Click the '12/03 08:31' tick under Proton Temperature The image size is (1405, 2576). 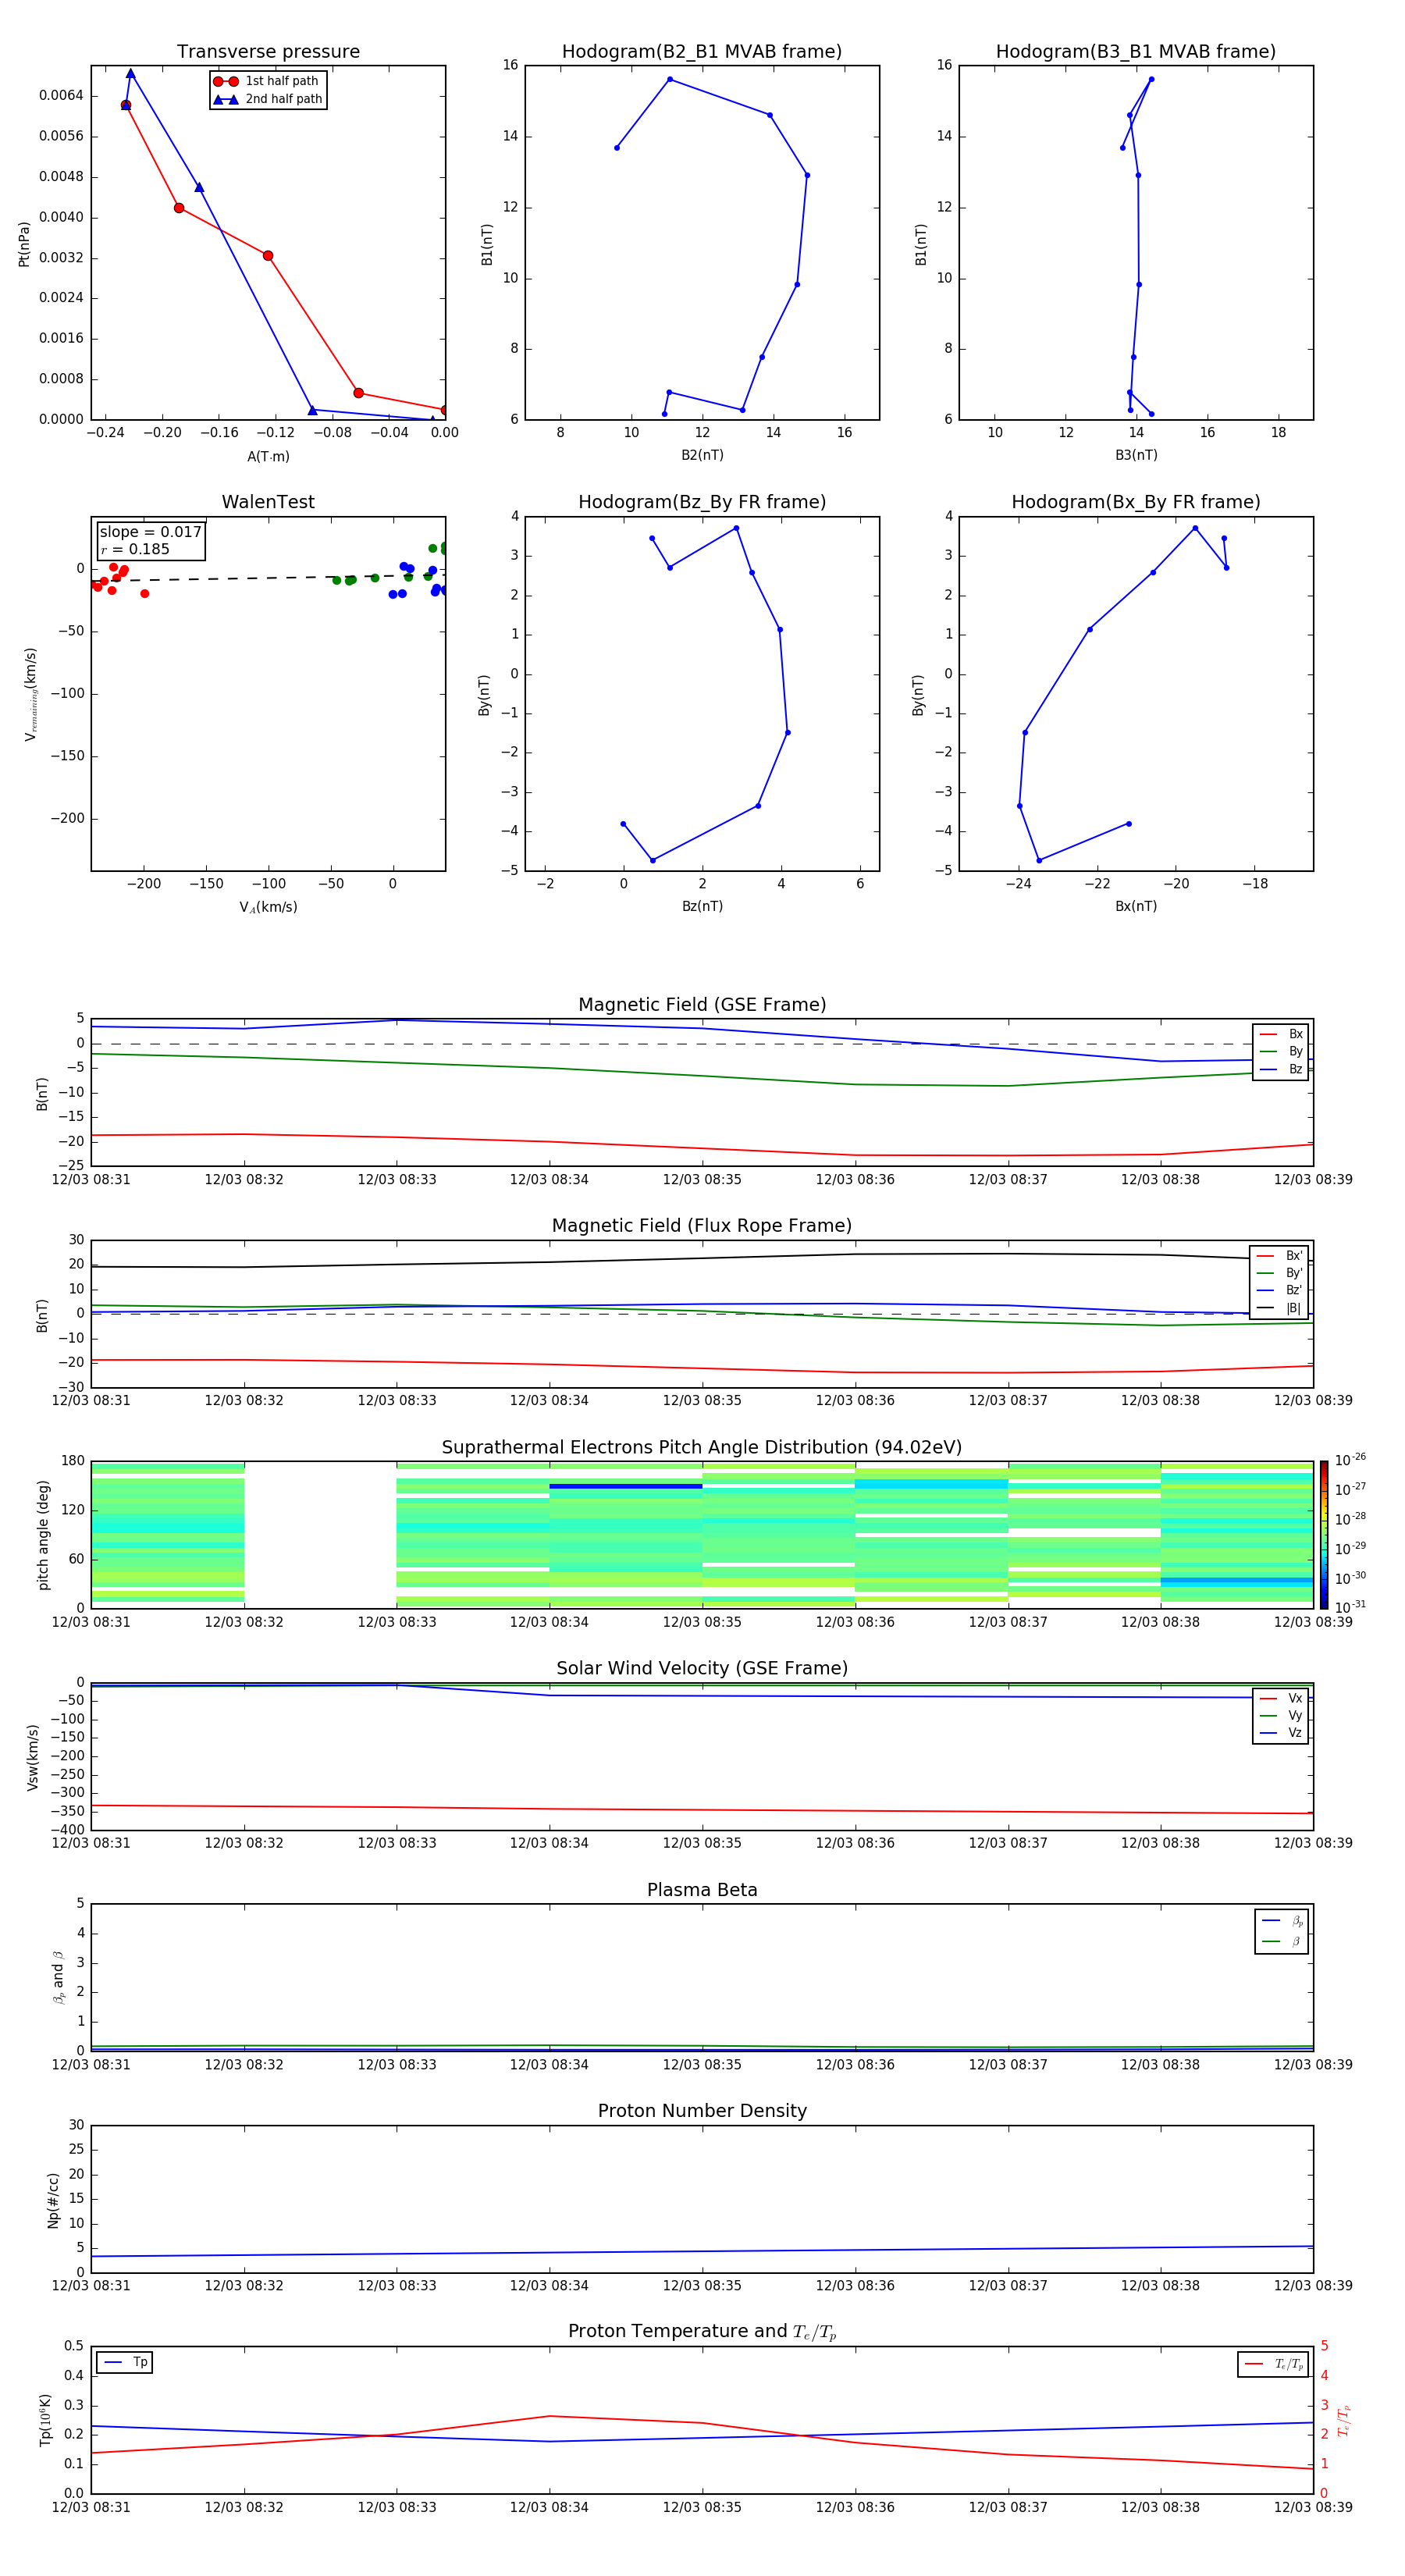[91, 2507]
